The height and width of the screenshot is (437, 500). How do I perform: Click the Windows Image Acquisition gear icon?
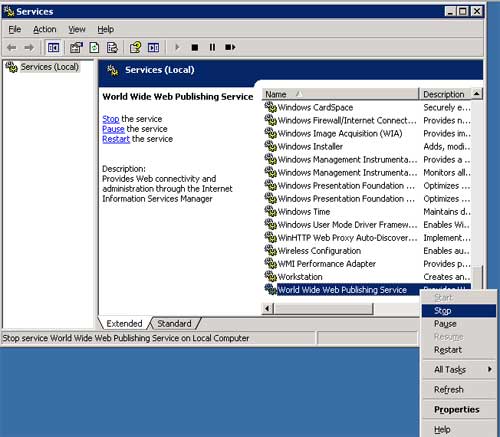(271, 133)
